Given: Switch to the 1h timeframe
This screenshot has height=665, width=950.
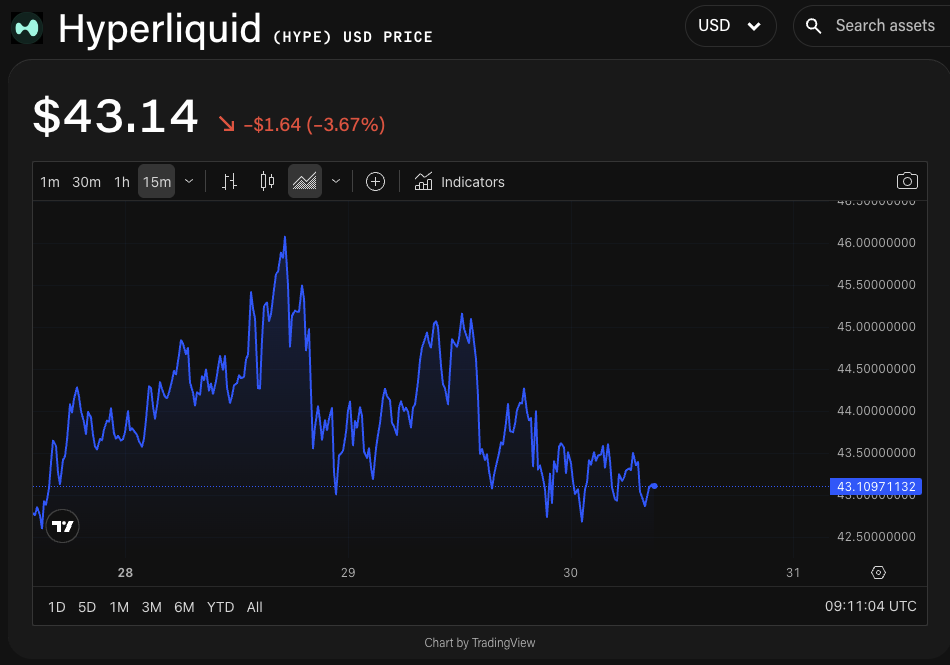Looking at the screenshot, I should (x=121, y=182).
